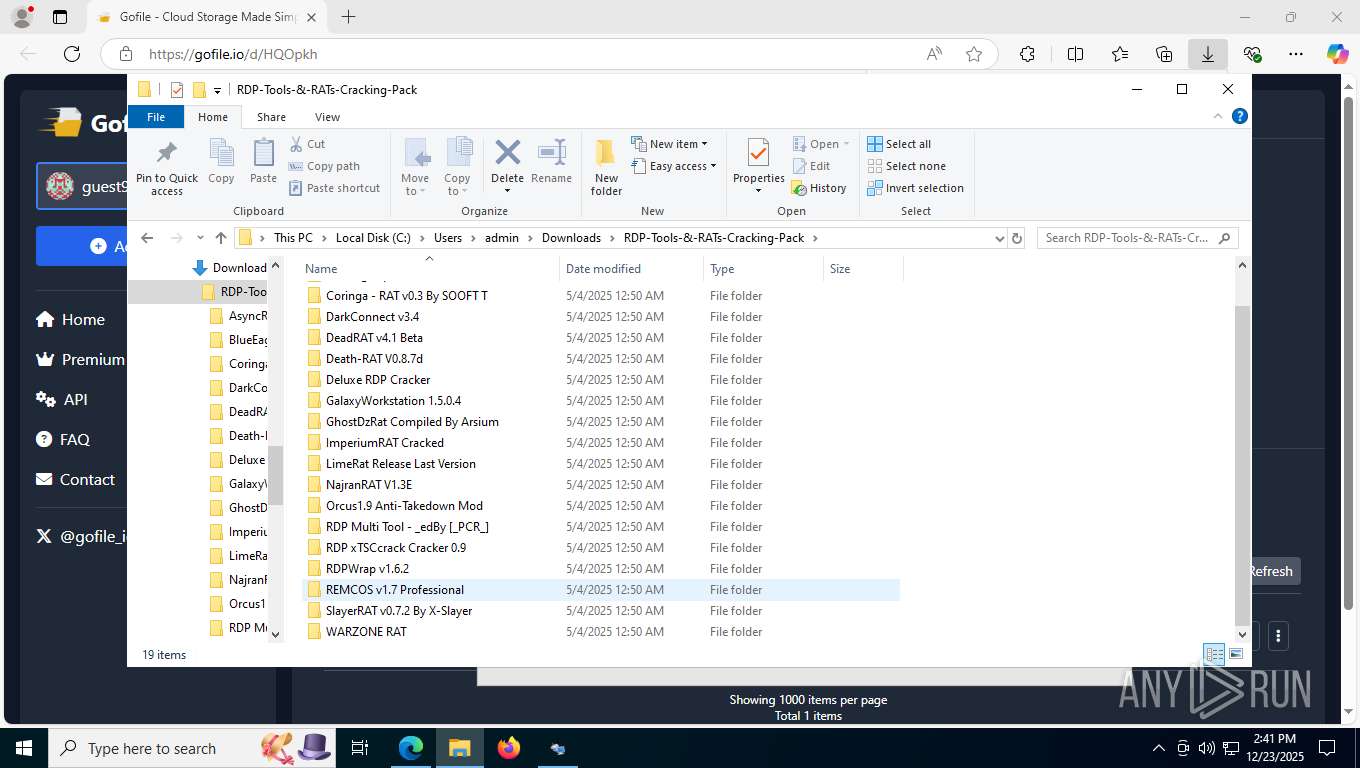Click the Properties ribbon icon
The width and height of the screenshot is (1360, 768).
click(758, 167)
